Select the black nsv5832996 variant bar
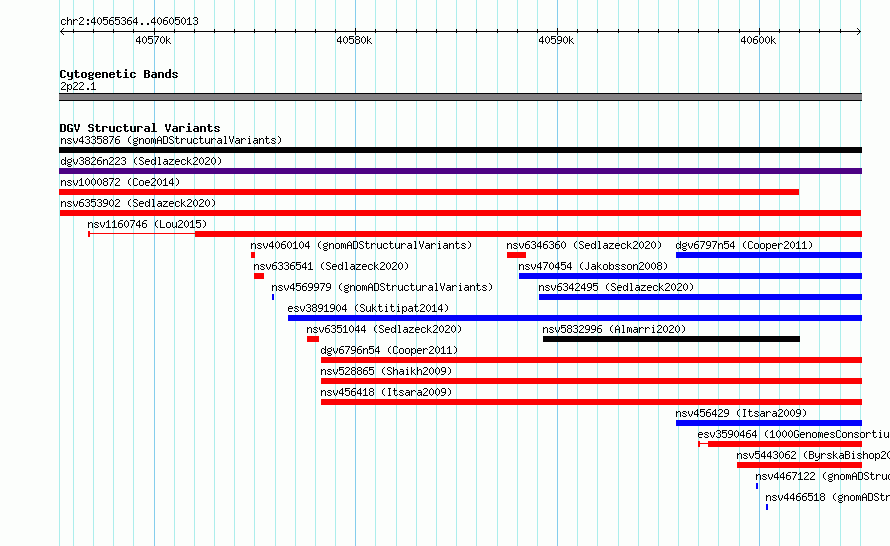This screenshot has width=890, height=546. pos(671,339)
